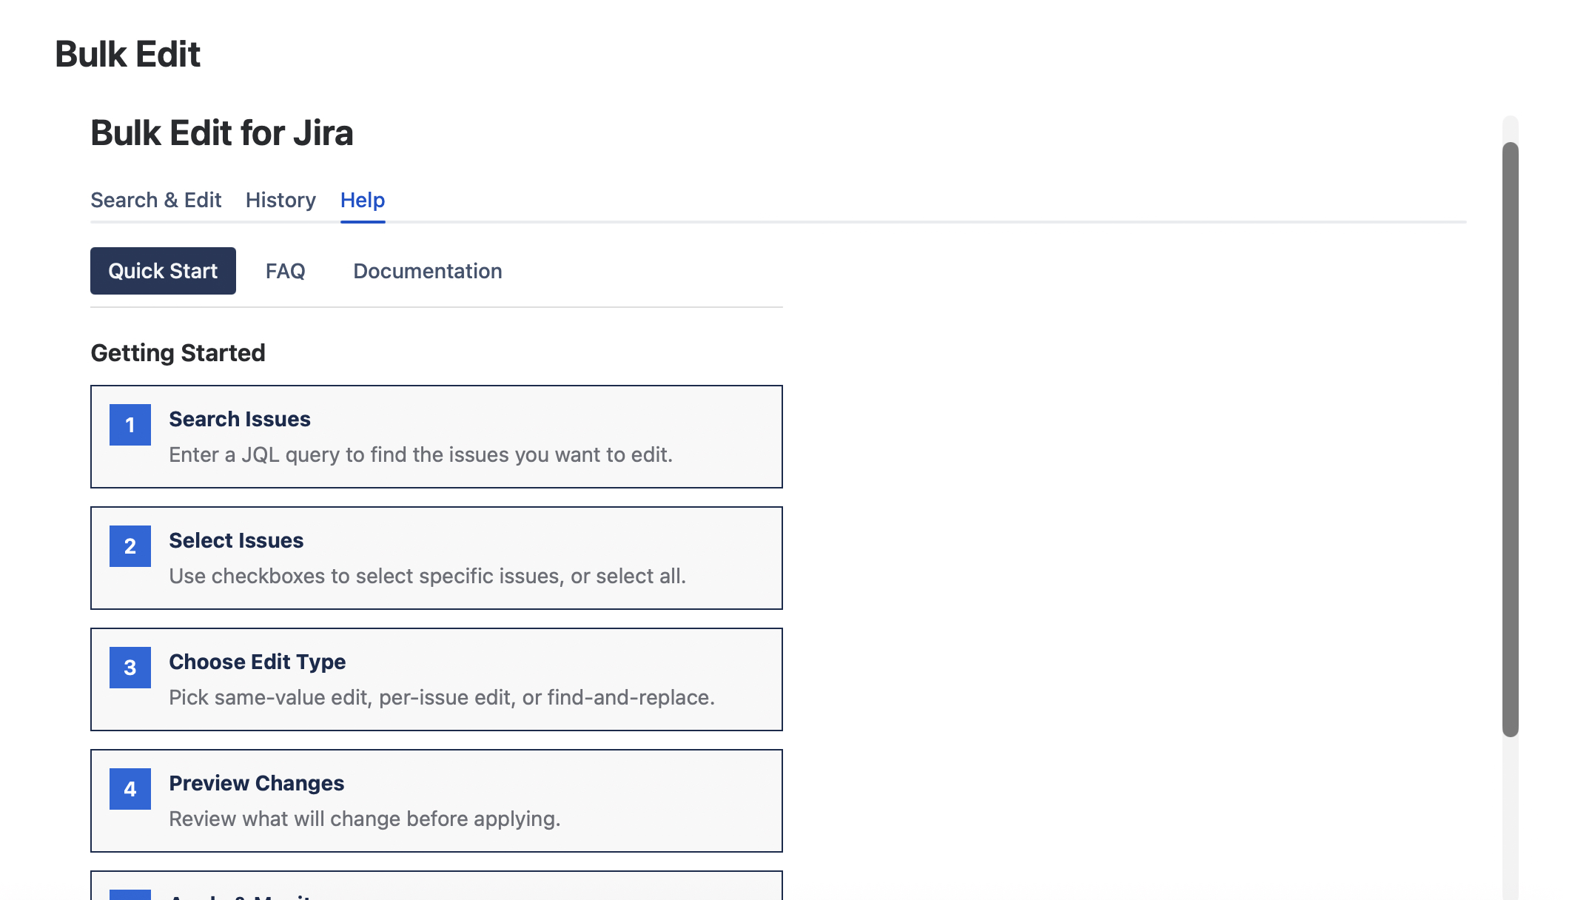Select the Preview Changes step title
Viewport: 1572px width, 900px height.
coord(256,783)
